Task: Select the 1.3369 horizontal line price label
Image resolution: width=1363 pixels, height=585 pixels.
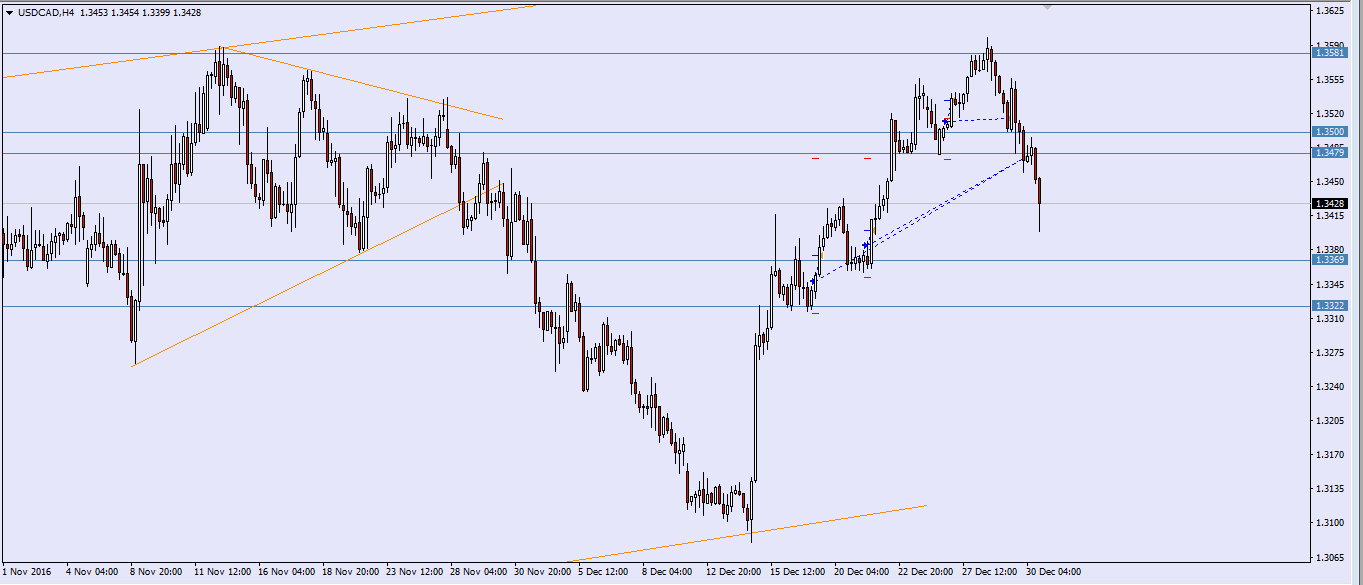Action: [1330, 260]
